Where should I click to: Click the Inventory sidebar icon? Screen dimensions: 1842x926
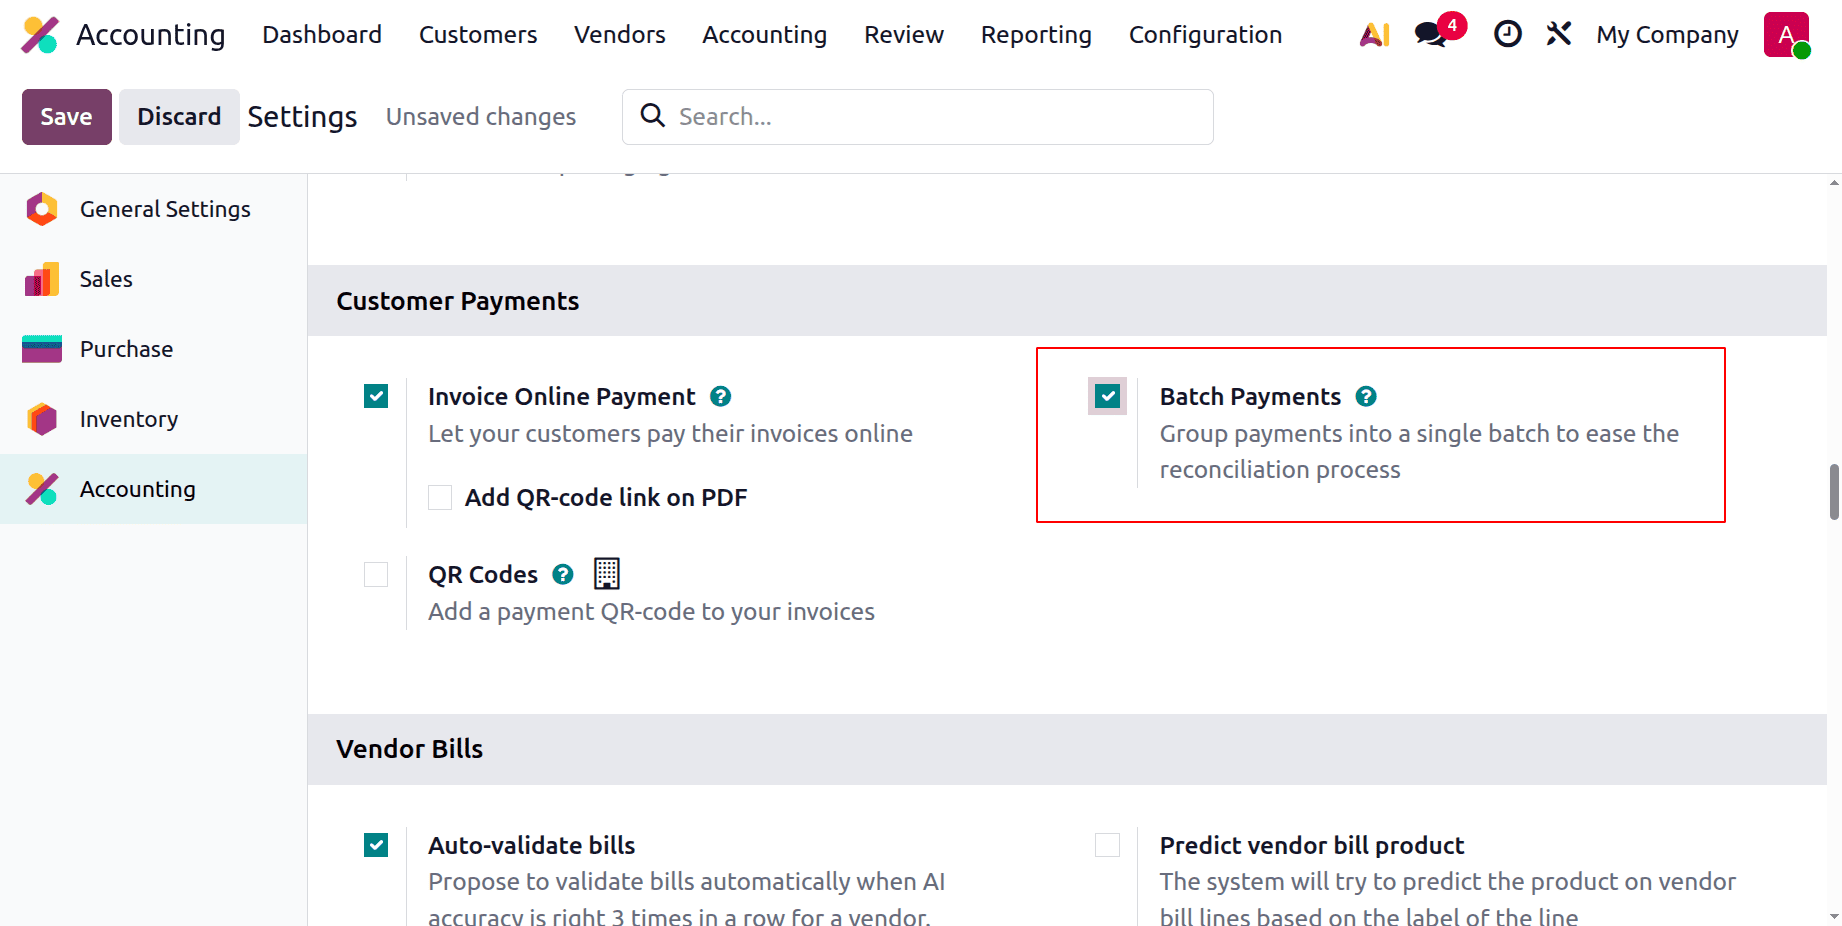pos(42,419)
